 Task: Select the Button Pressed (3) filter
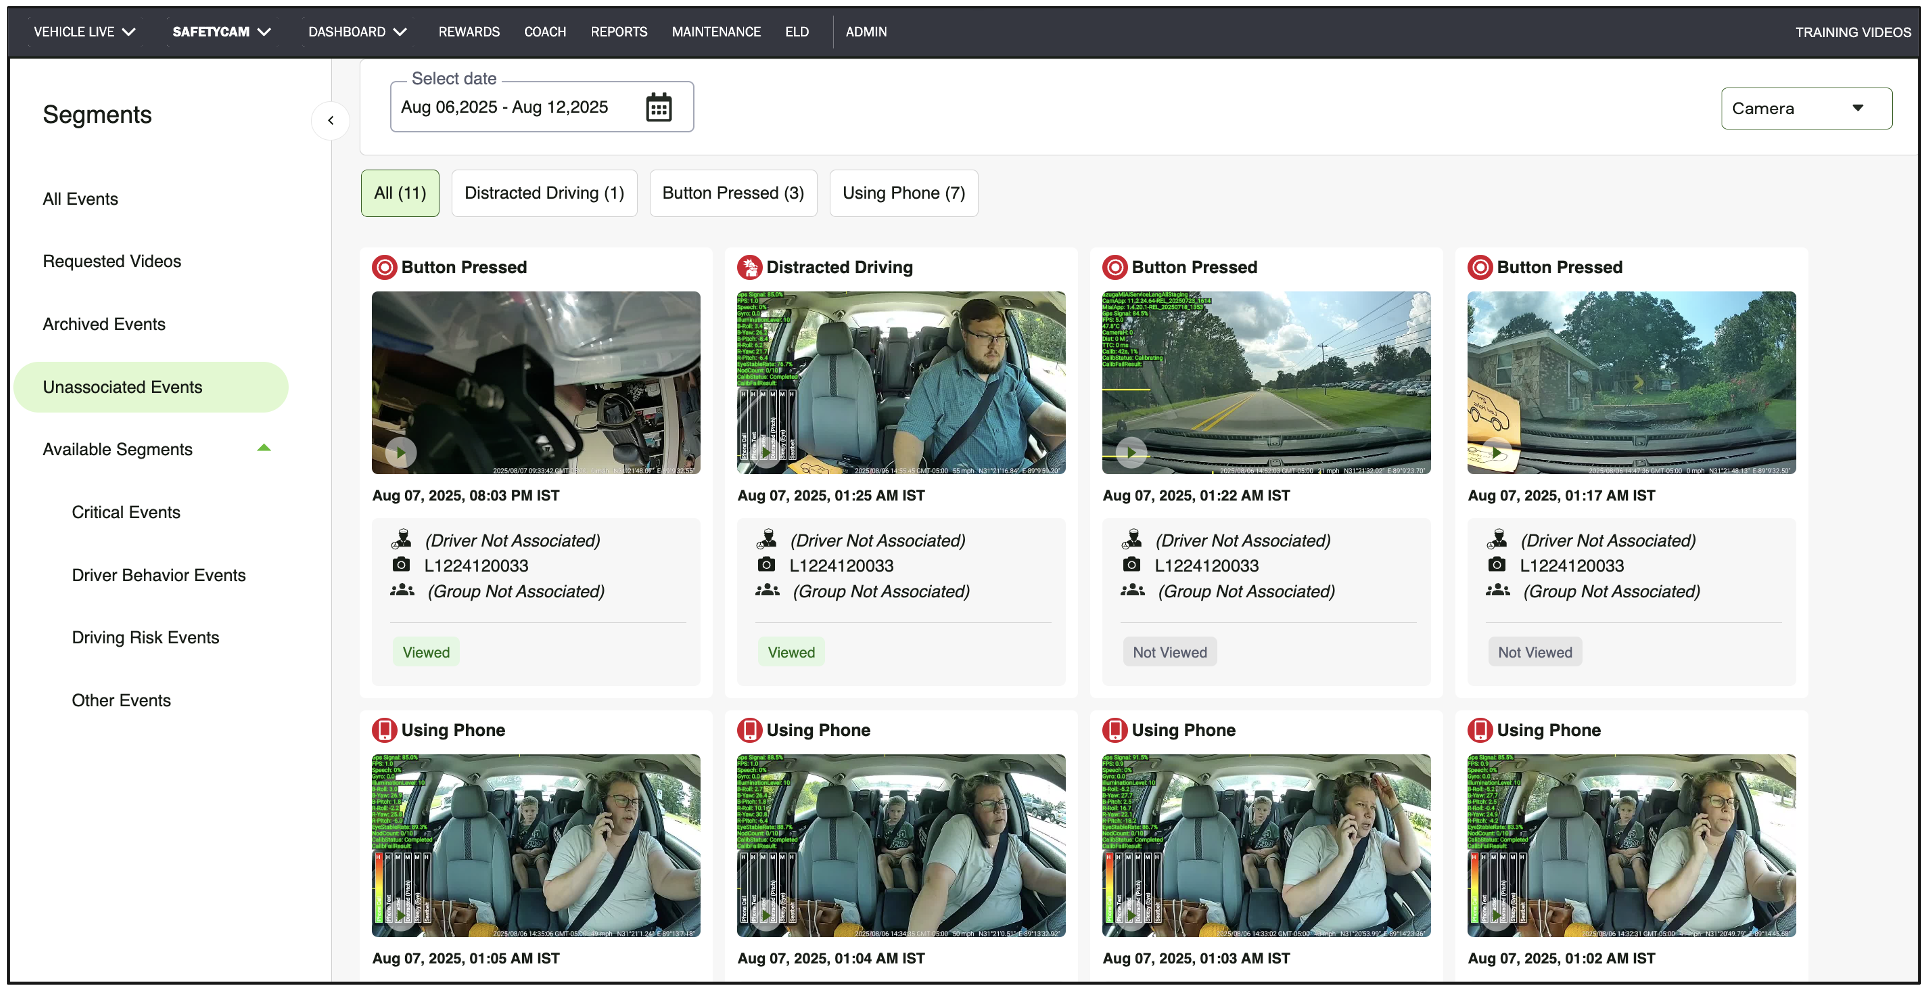pos(733,193)
